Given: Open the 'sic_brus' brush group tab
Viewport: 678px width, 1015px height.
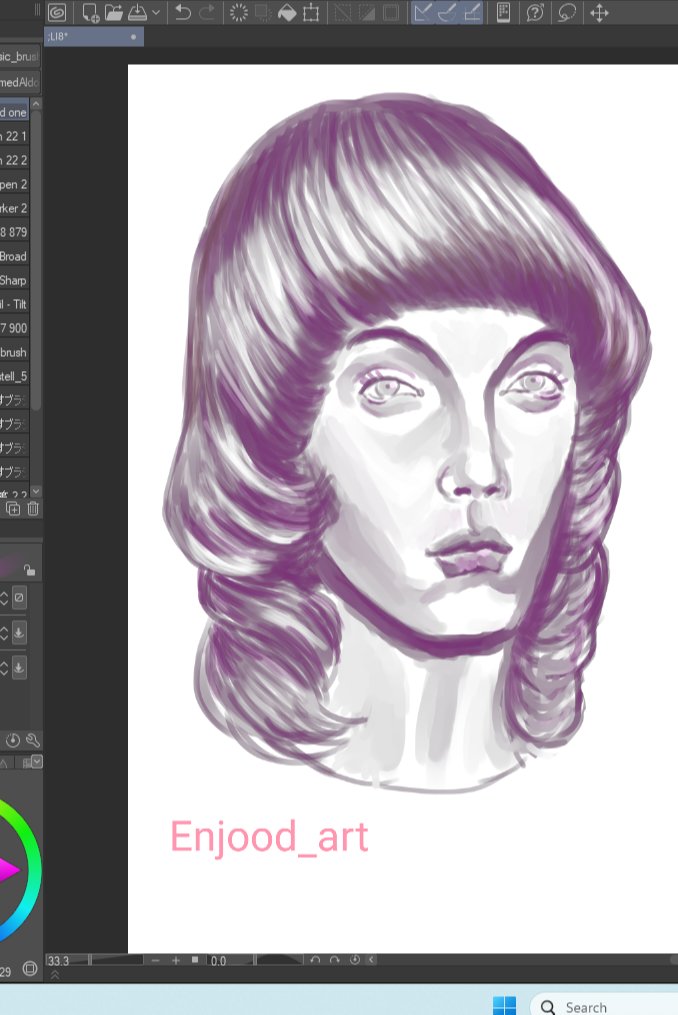Looking at the screenshot, I should (19, 56).
